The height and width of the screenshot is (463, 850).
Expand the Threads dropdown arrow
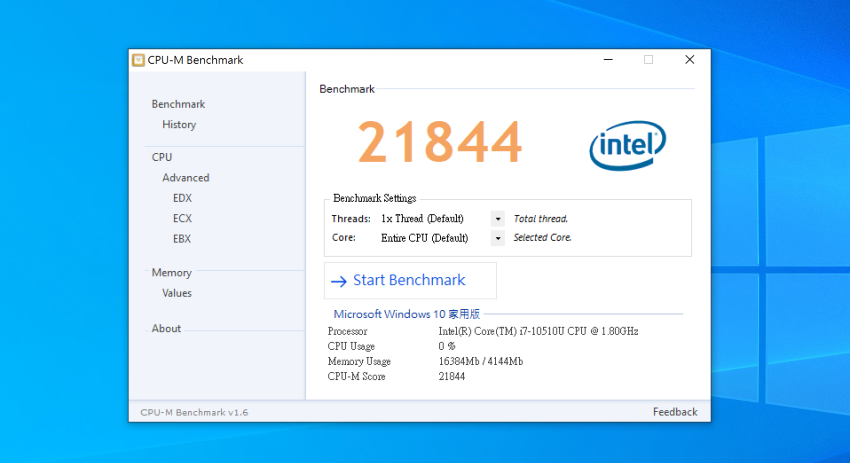coord(498,219)
